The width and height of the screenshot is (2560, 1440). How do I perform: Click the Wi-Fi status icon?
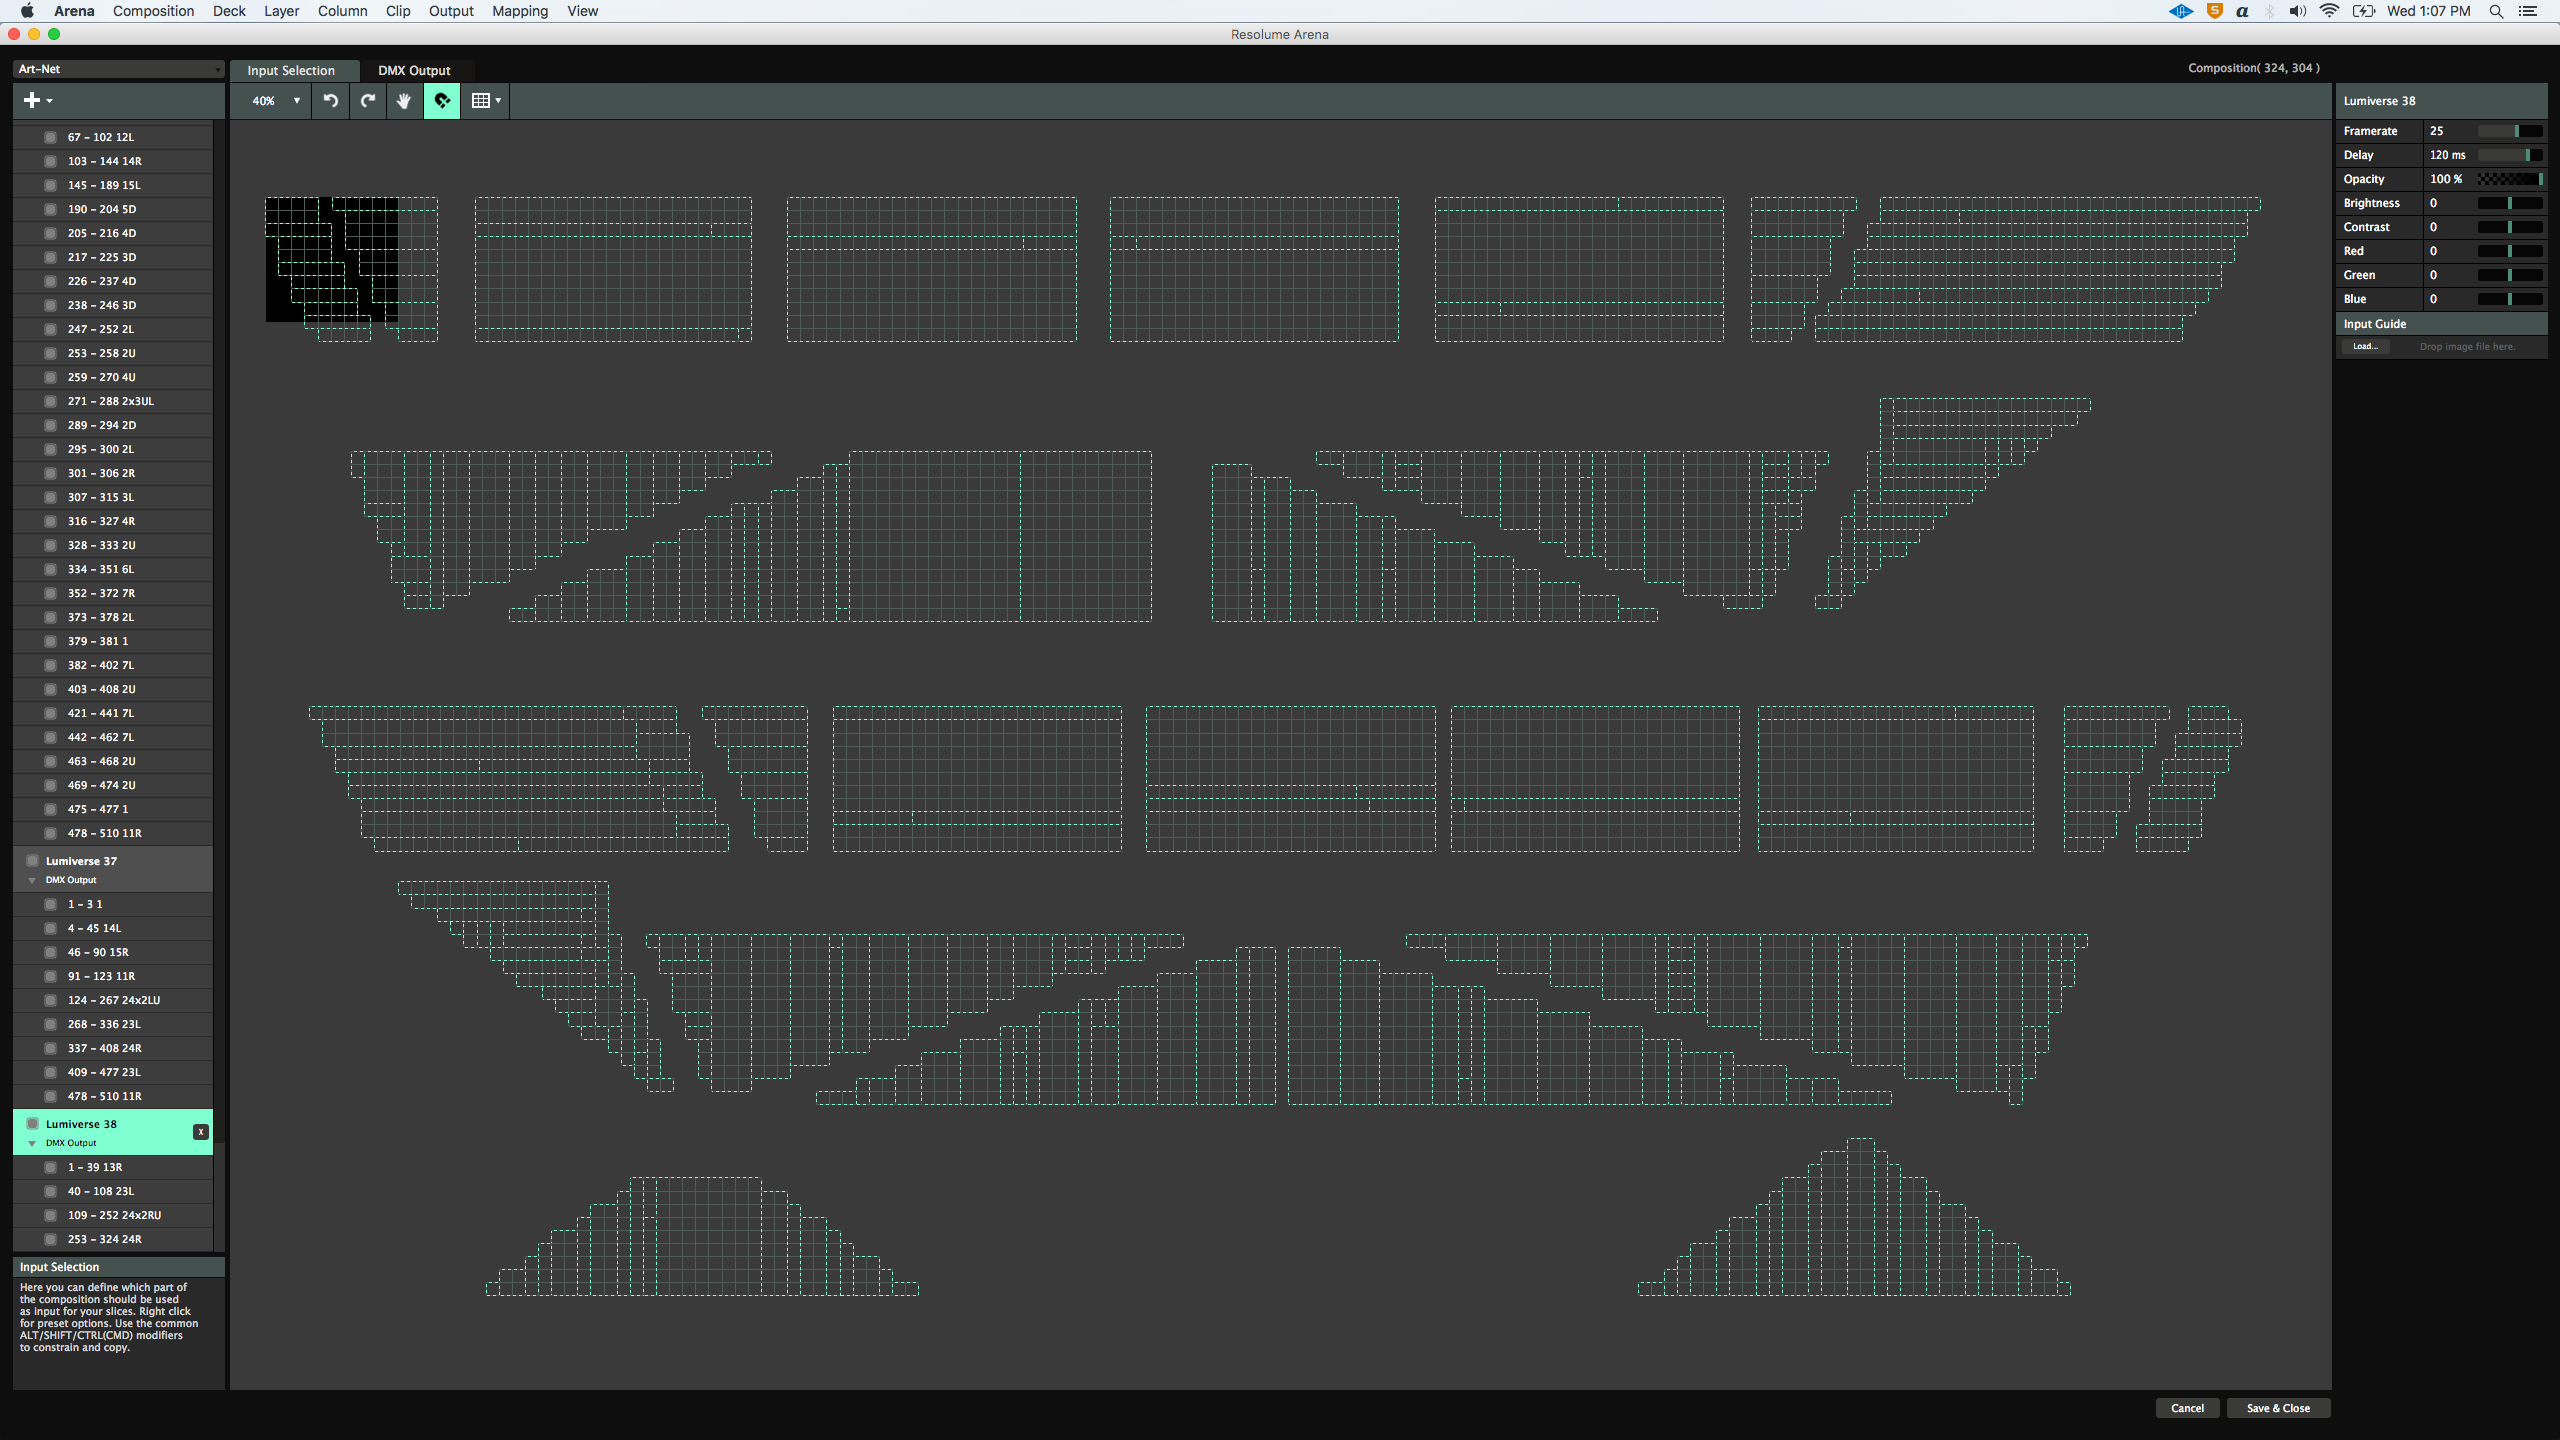2329,11
